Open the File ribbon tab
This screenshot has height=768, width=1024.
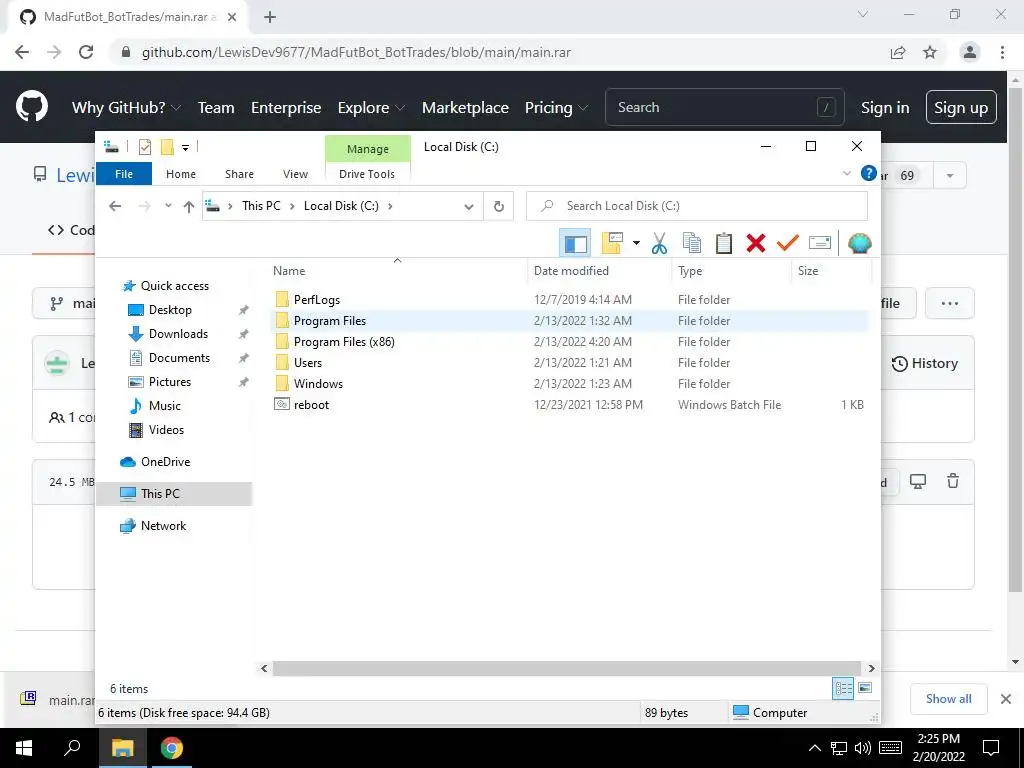(x=124, y=174)
